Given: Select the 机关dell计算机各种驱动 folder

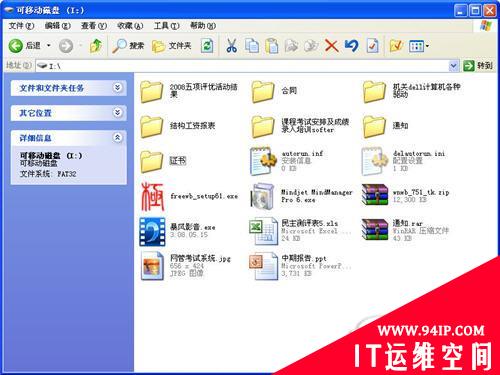Looking at the screenshot, I should click(x=412, y=91).
